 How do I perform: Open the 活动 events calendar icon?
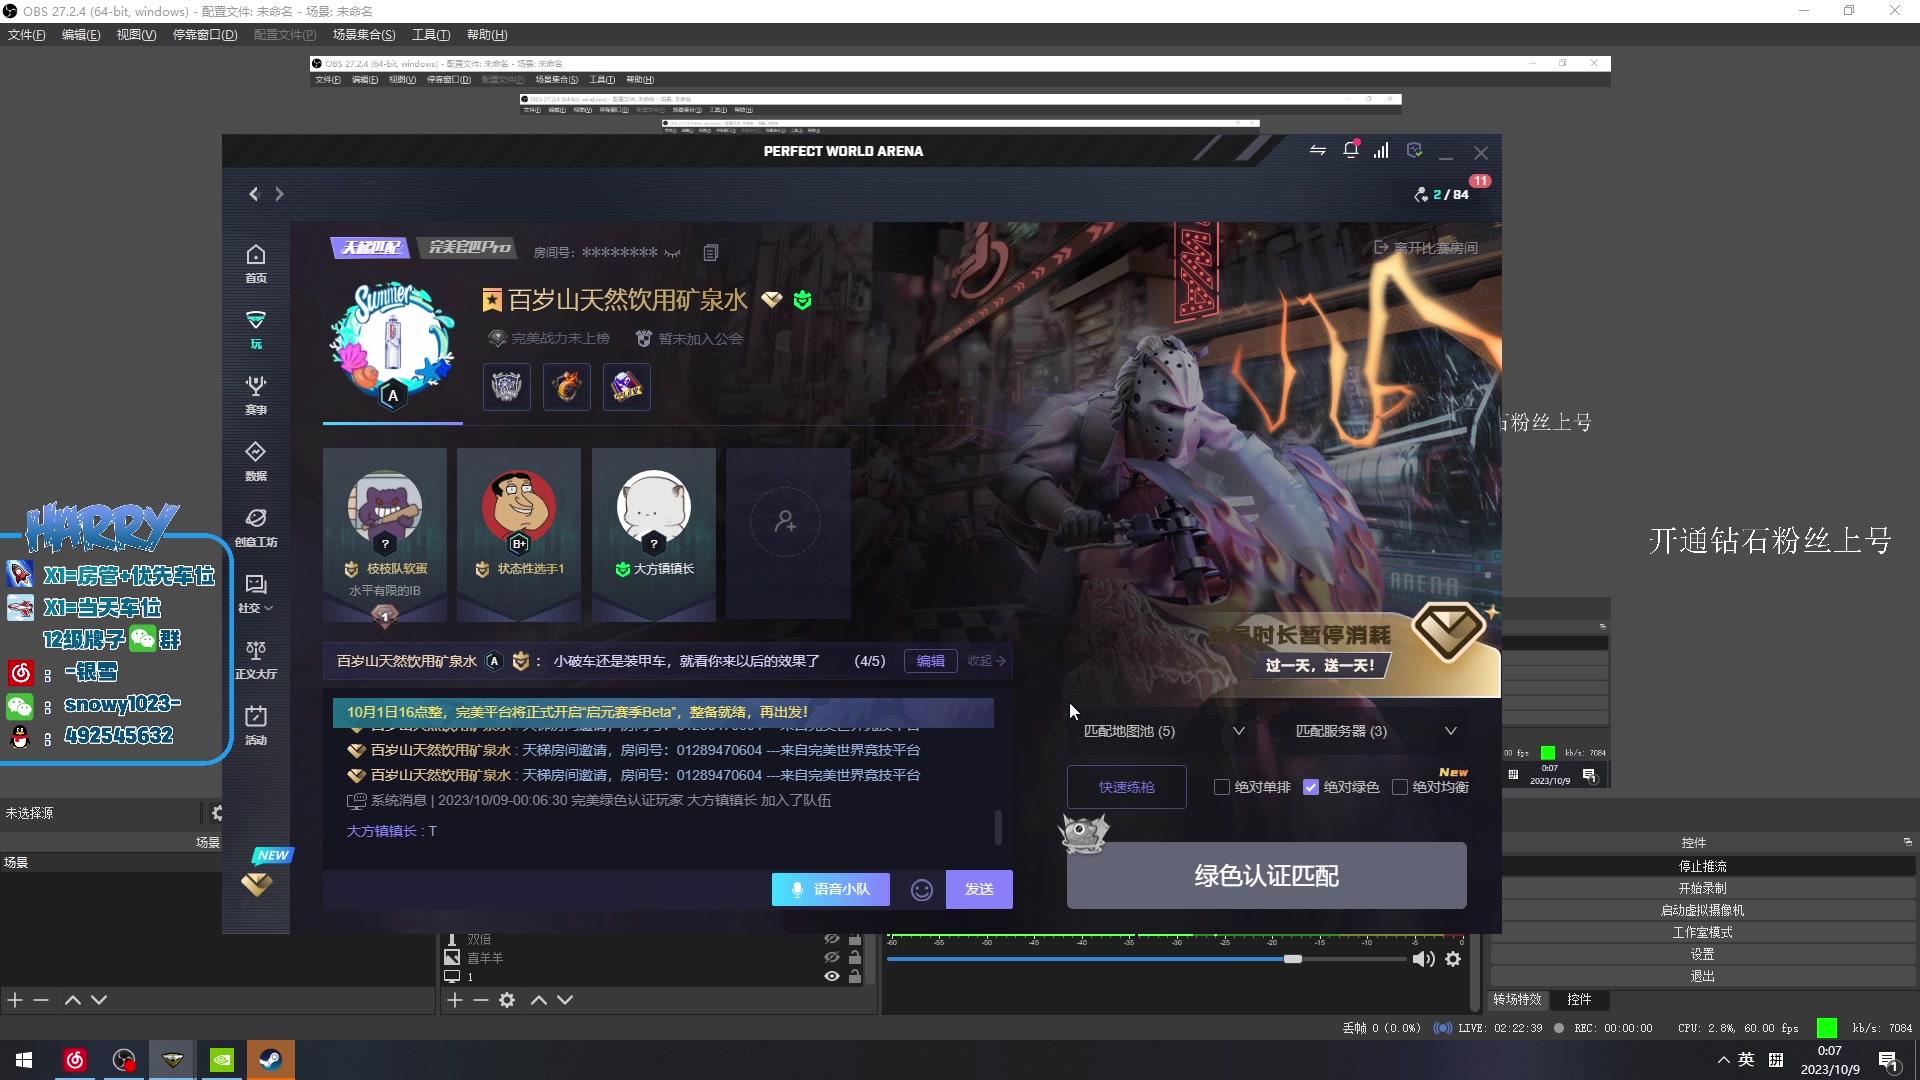tap(256, 725)
